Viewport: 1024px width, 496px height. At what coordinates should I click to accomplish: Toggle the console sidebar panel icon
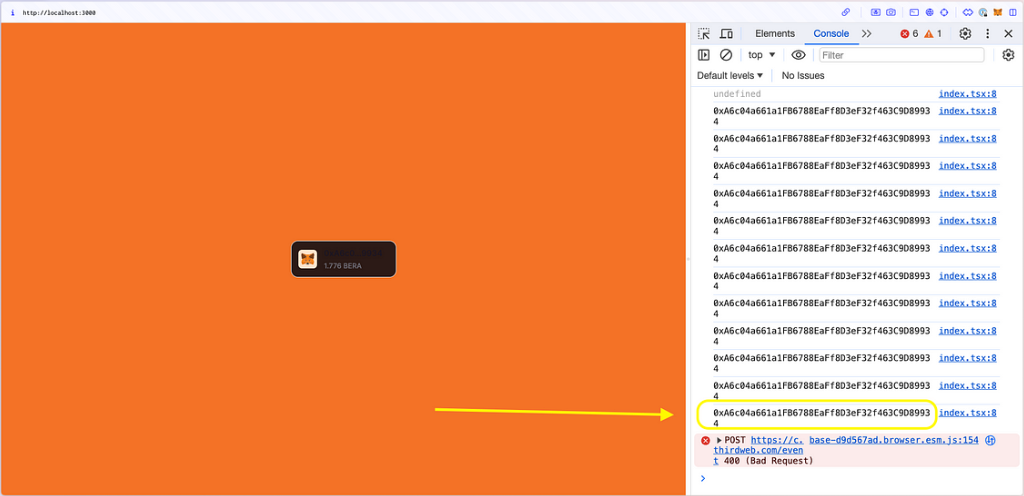point(704,55)
